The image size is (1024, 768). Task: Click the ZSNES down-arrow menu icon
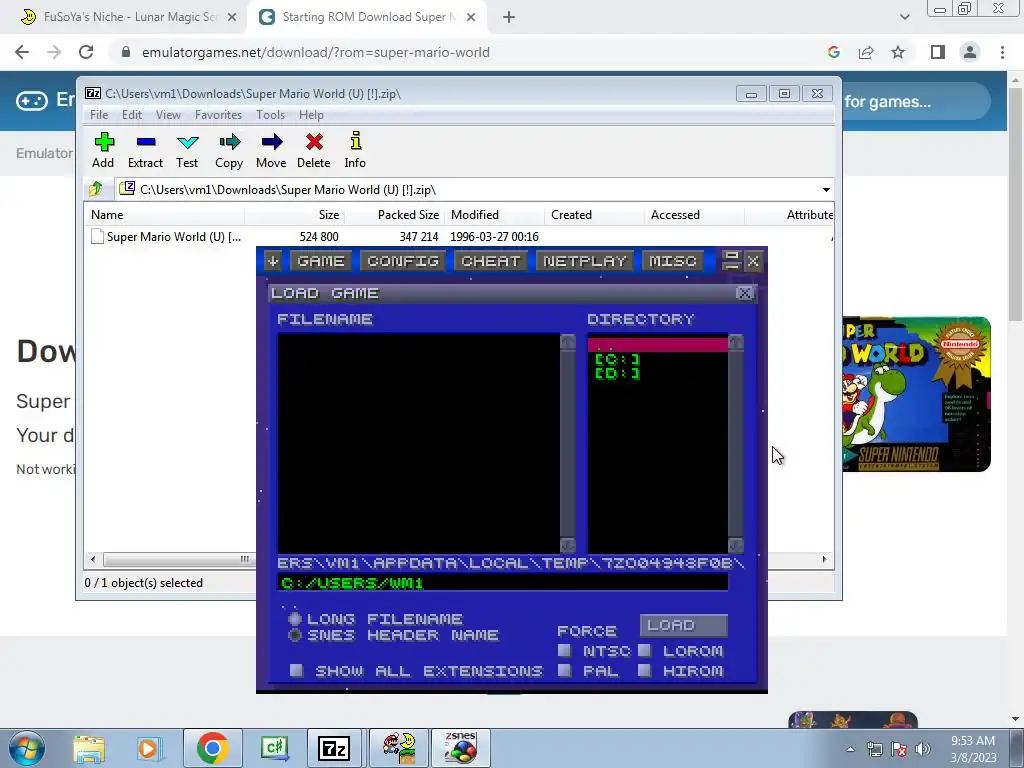click(x=273, y=261)
